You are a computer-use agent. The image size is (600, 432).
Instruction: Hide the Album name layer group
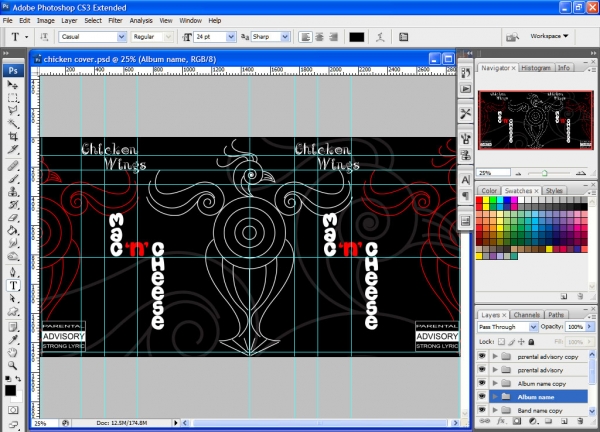pyautogui.click(x=482, y=396)
